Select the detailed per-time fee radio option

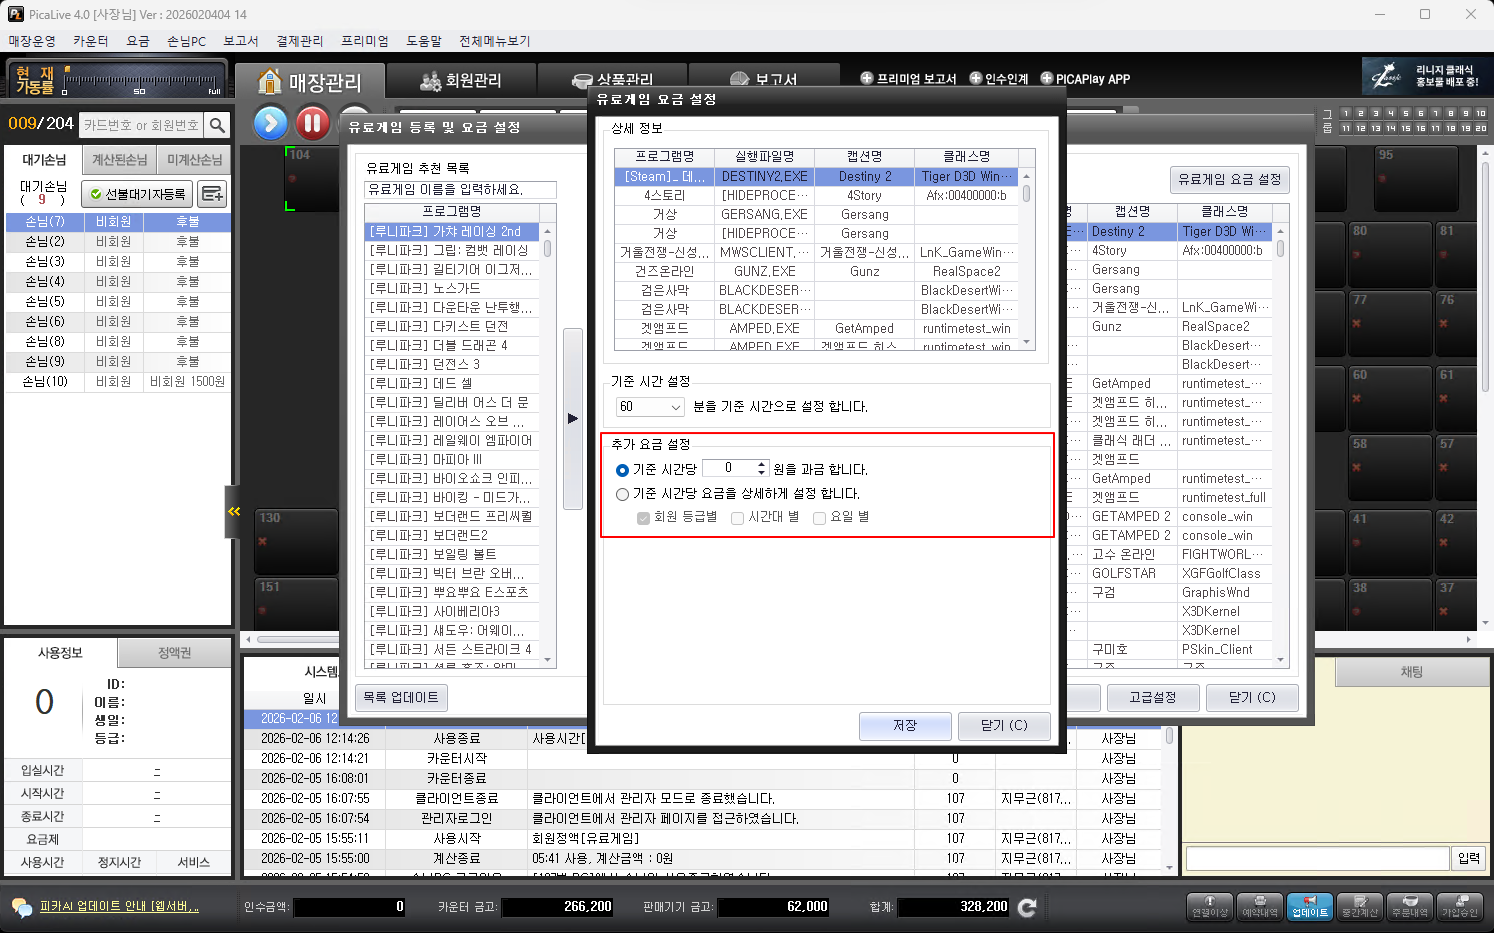point(623,494)
